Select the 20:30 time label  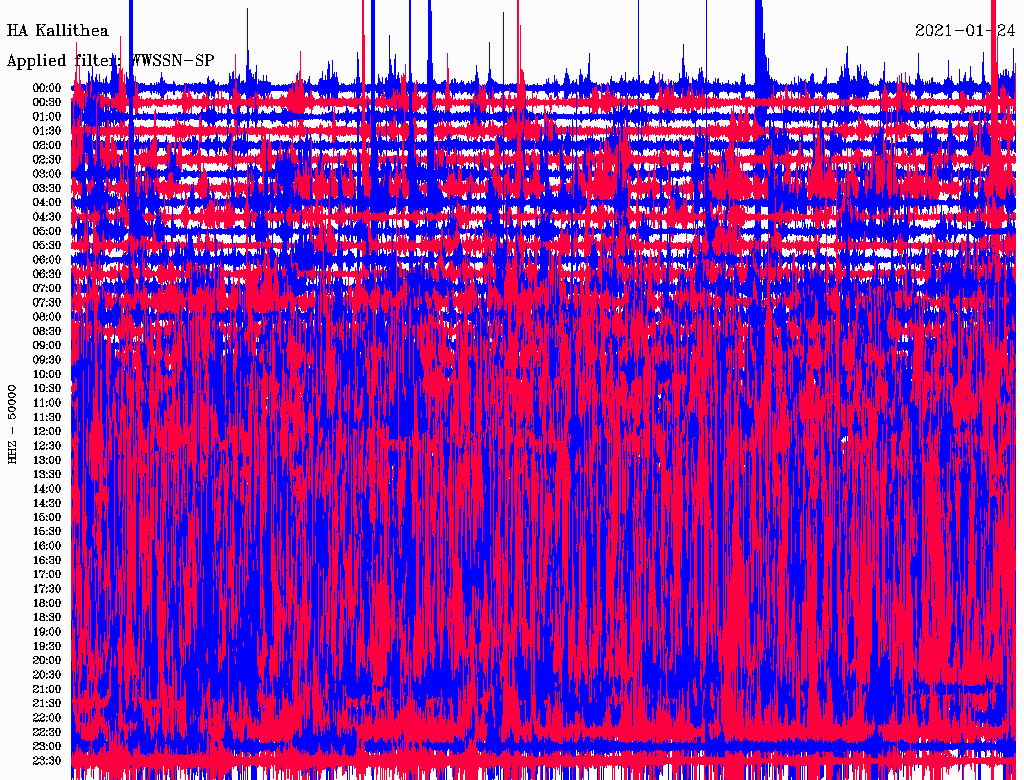[47, 675]
